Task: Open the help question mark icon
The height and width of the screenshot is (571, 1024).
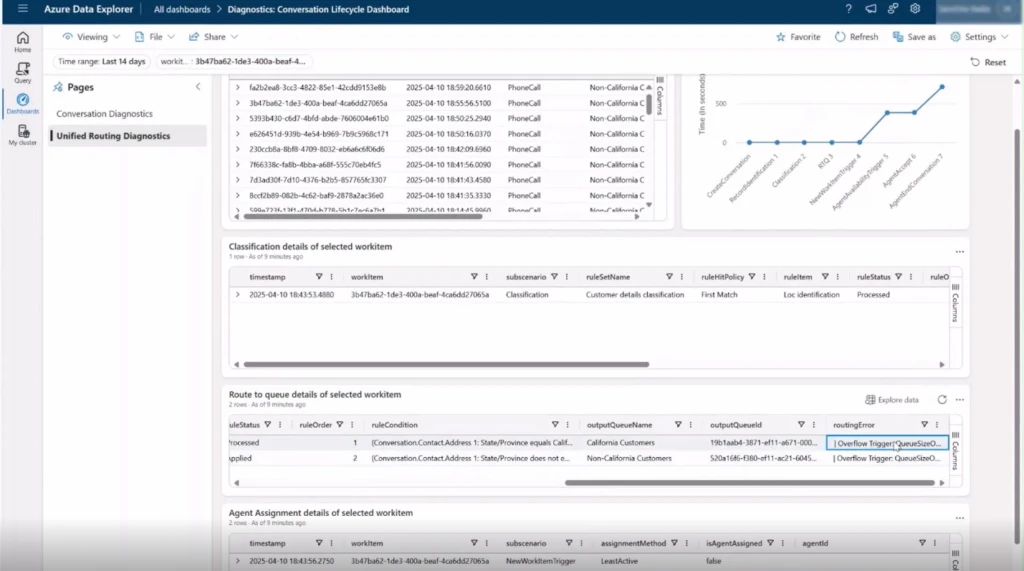Action: (848, 9)
